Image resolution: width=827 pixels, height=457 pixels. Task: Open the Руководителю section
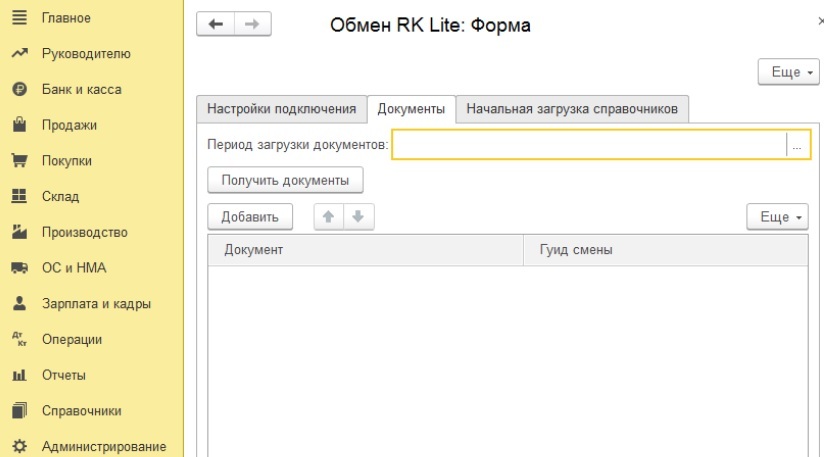[x=86, y=54]
